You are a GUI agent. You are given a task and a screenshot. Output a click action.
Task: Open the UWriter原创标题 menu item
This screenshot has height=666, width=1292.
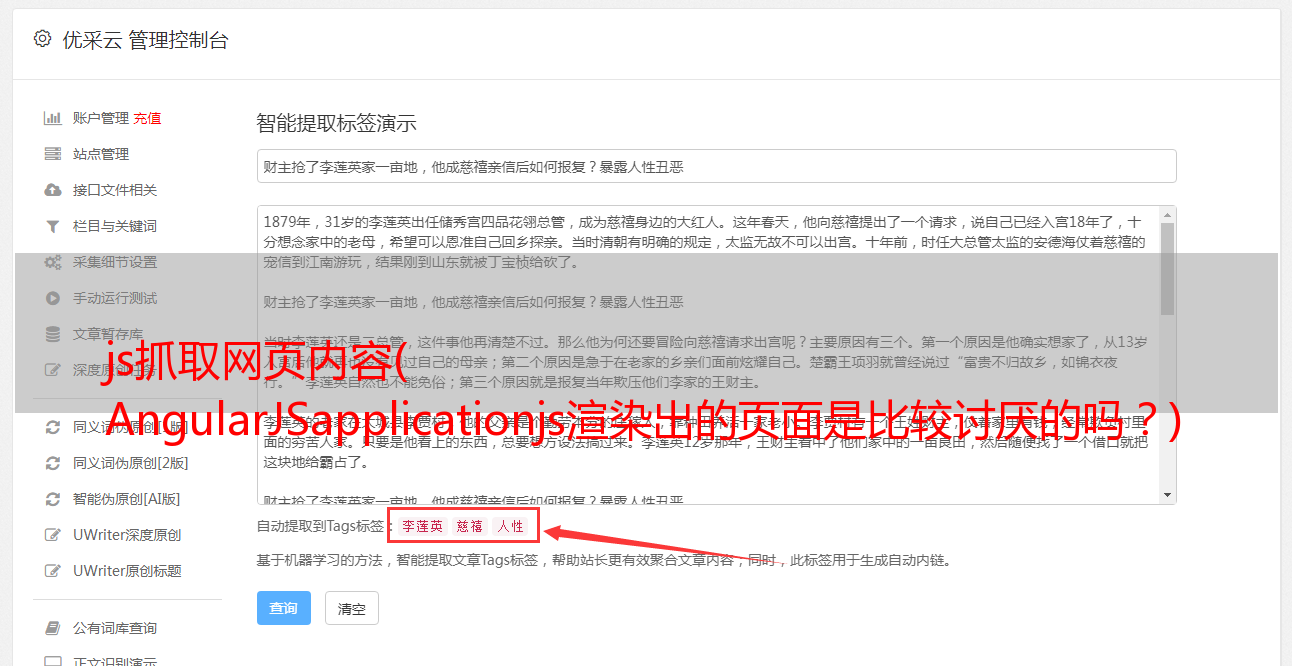click(x=127, y=571)
